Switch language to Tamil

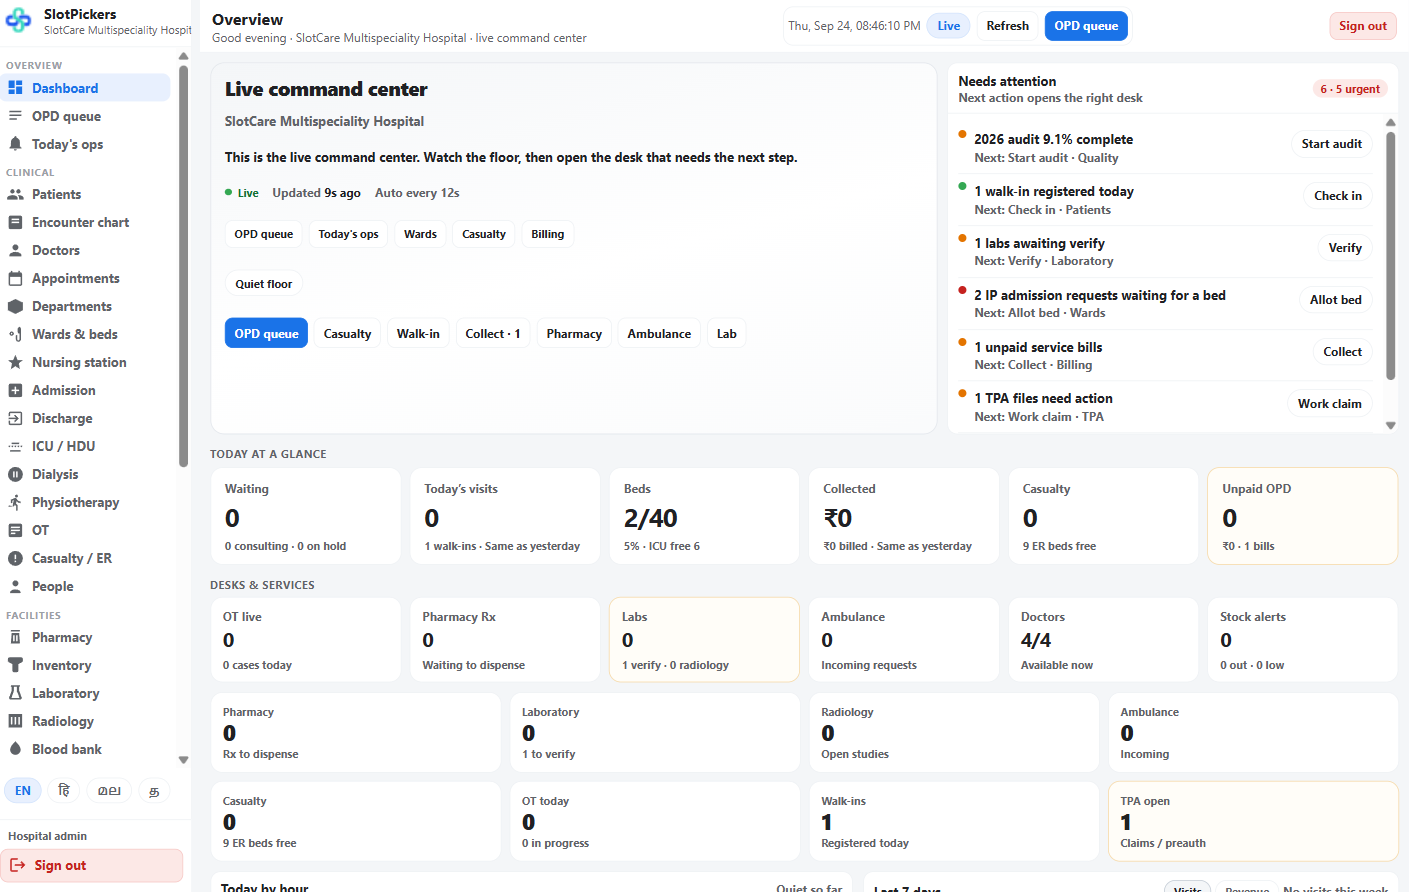(x=154, y=790)
